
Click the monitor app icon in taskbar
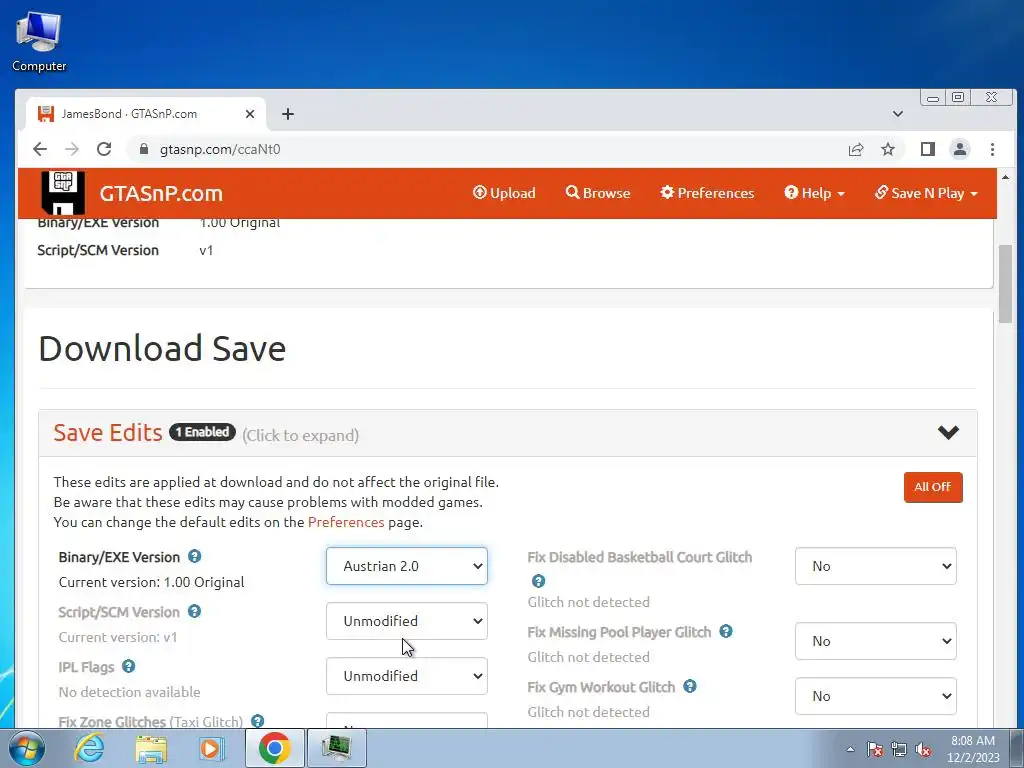tap(336, 748)
